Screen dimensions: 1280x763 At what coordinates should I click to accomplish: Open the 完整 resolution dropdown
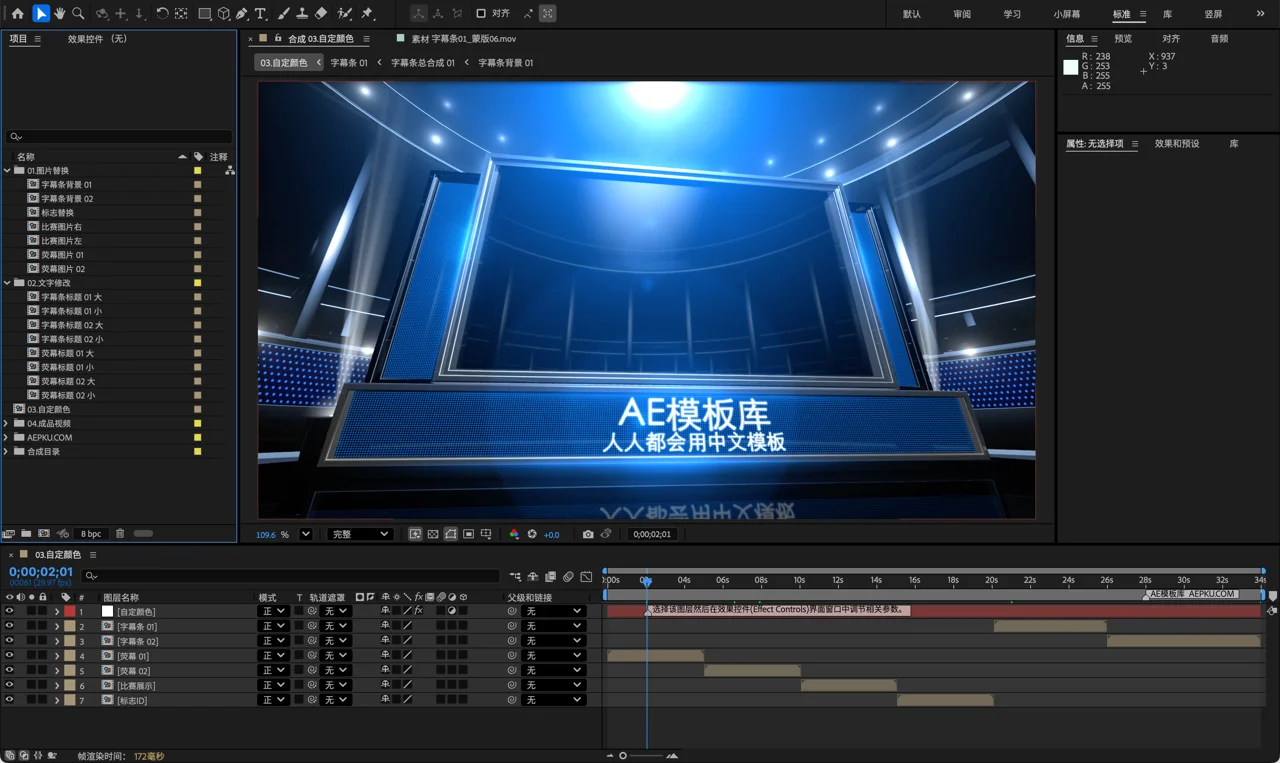359,535
